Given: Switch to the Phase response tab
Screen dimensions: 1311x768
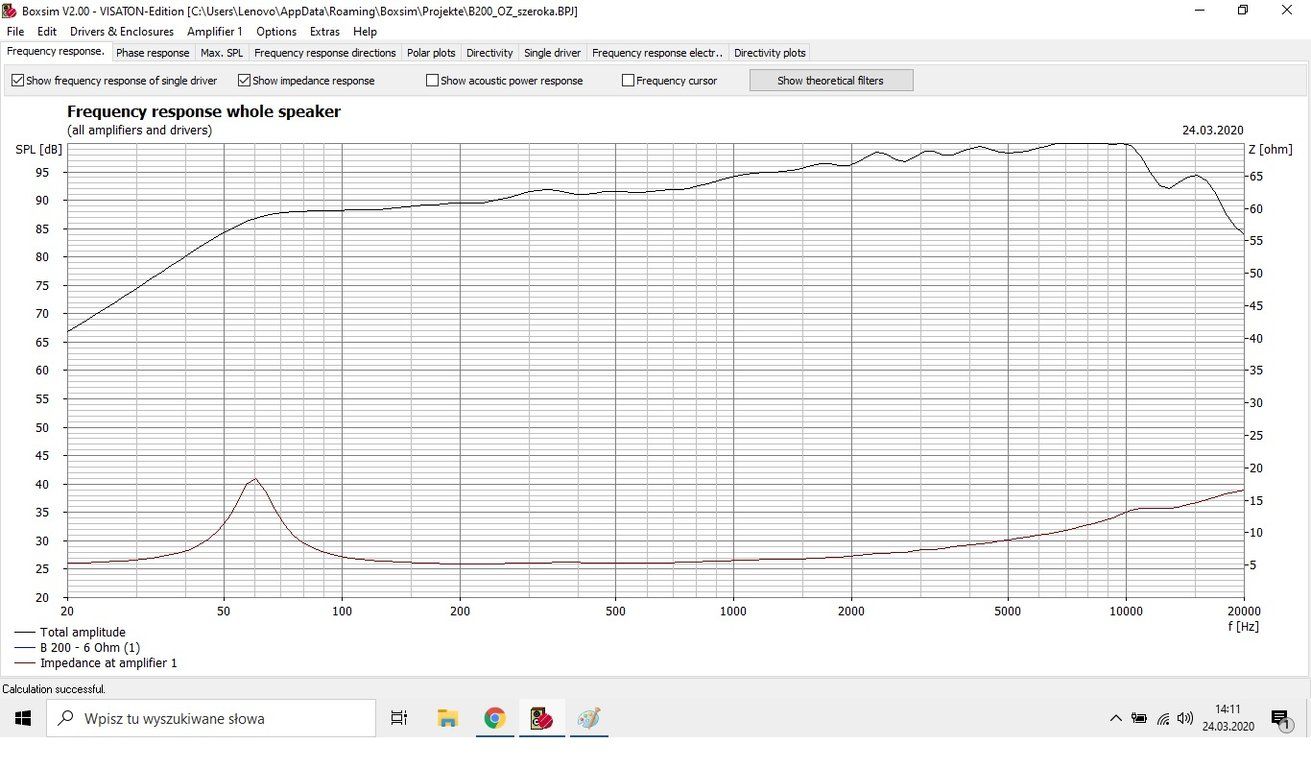Looking at the screenshot, I should click(152, 53).
